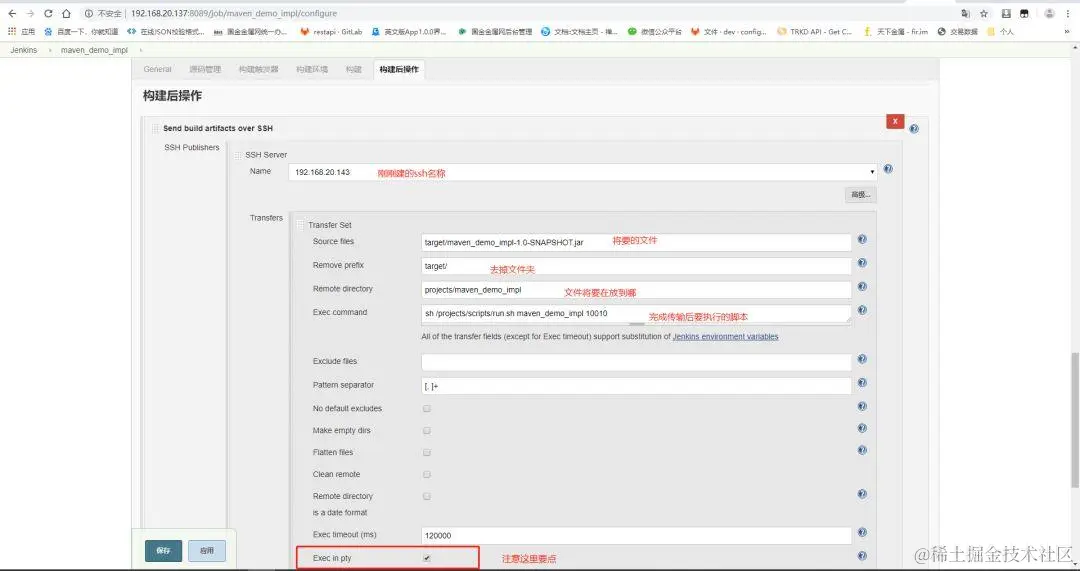Enable No default excludes checkbox
Viewport: 1080px width, 571px height.
[x=426, y=408]
